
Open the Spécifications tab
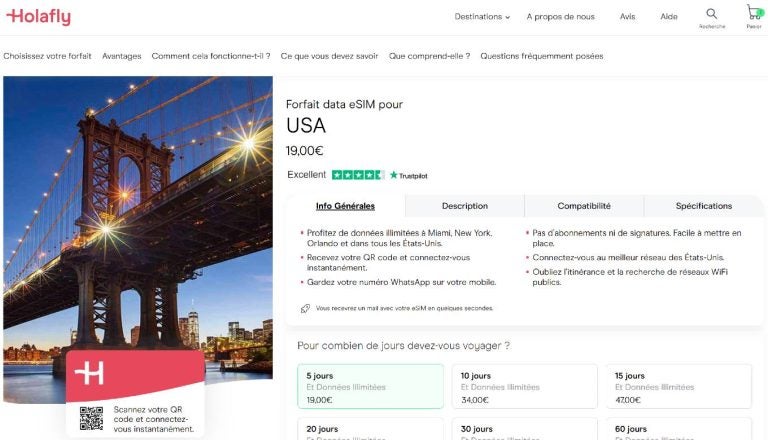[x=704, y=206]
